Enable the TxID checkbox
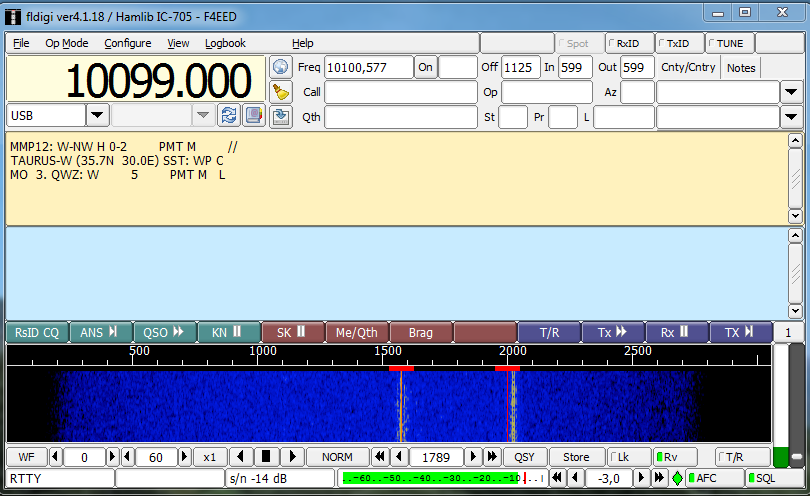 (x=679, y=44)
